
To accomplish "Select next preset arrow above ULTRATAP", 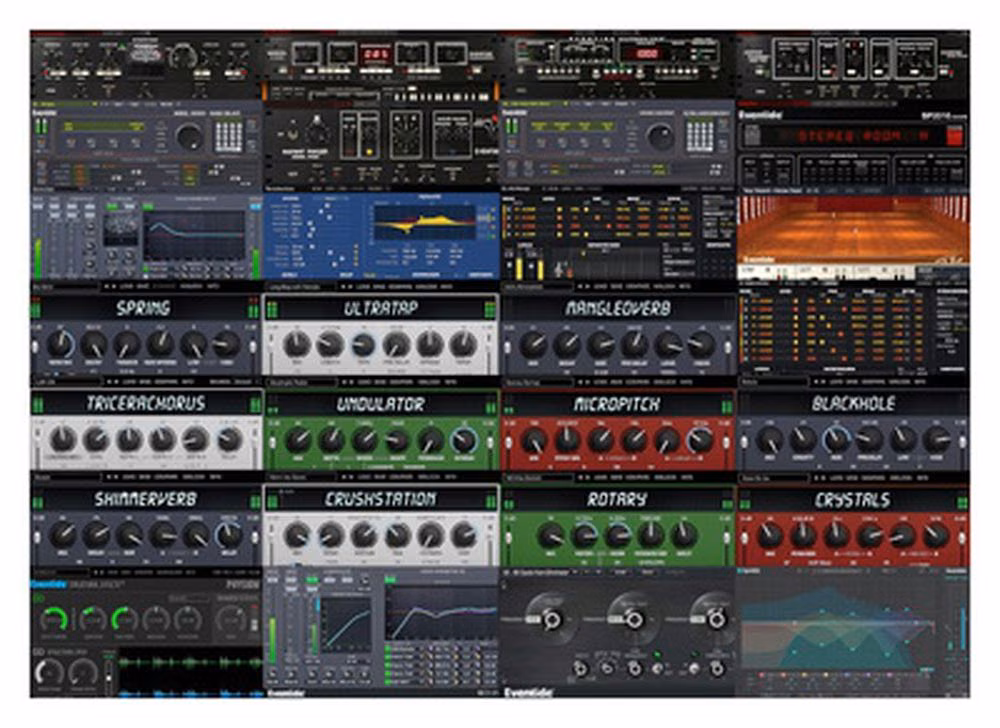I will pos(351,287).
